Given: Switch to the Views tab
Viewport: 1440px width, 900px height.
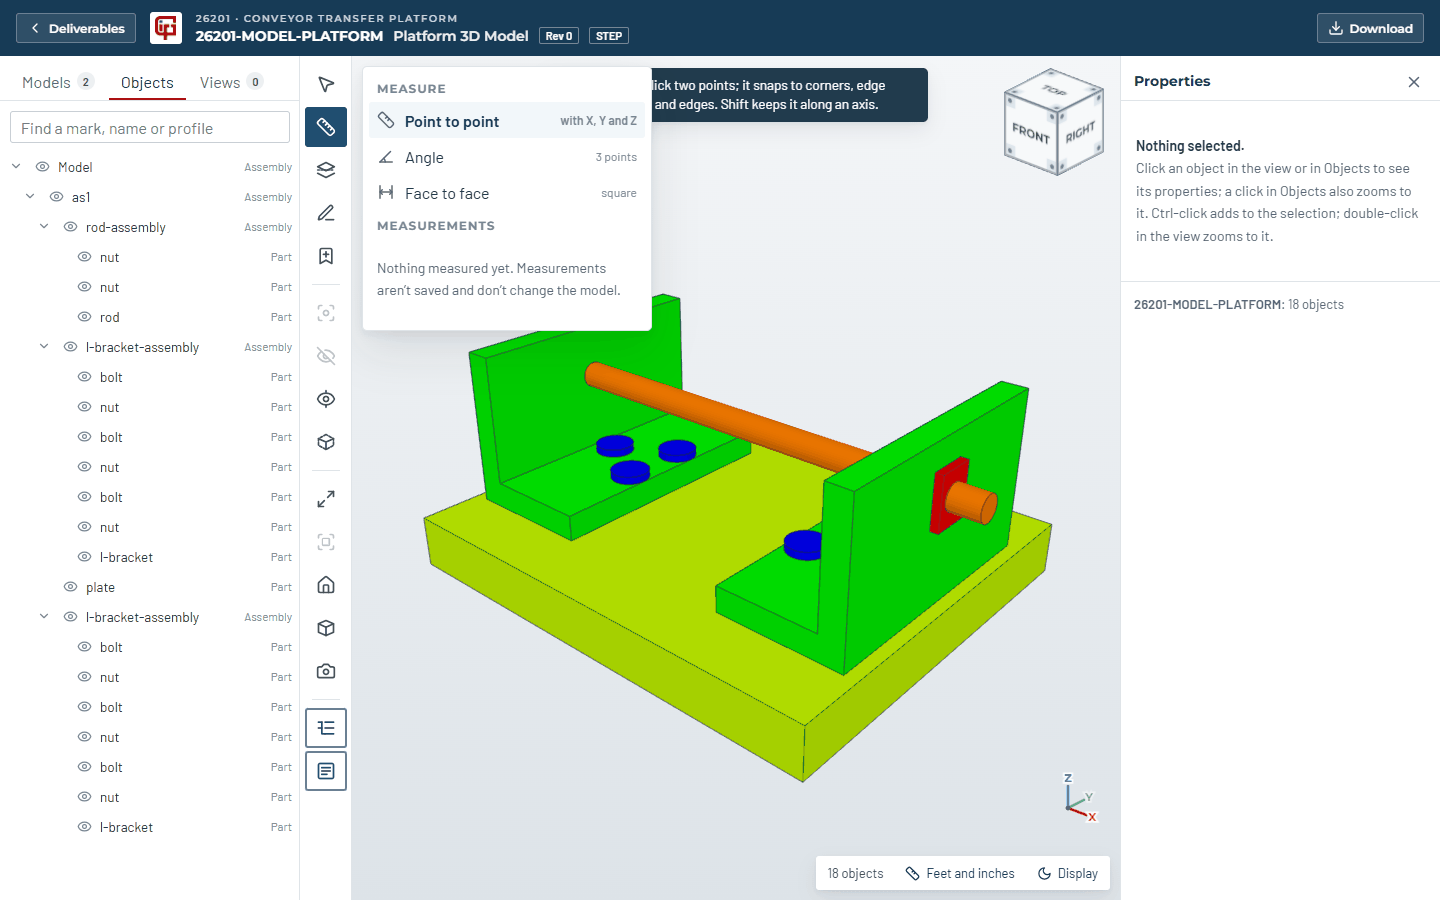Looking at the screenshot, I should [231, 82].
